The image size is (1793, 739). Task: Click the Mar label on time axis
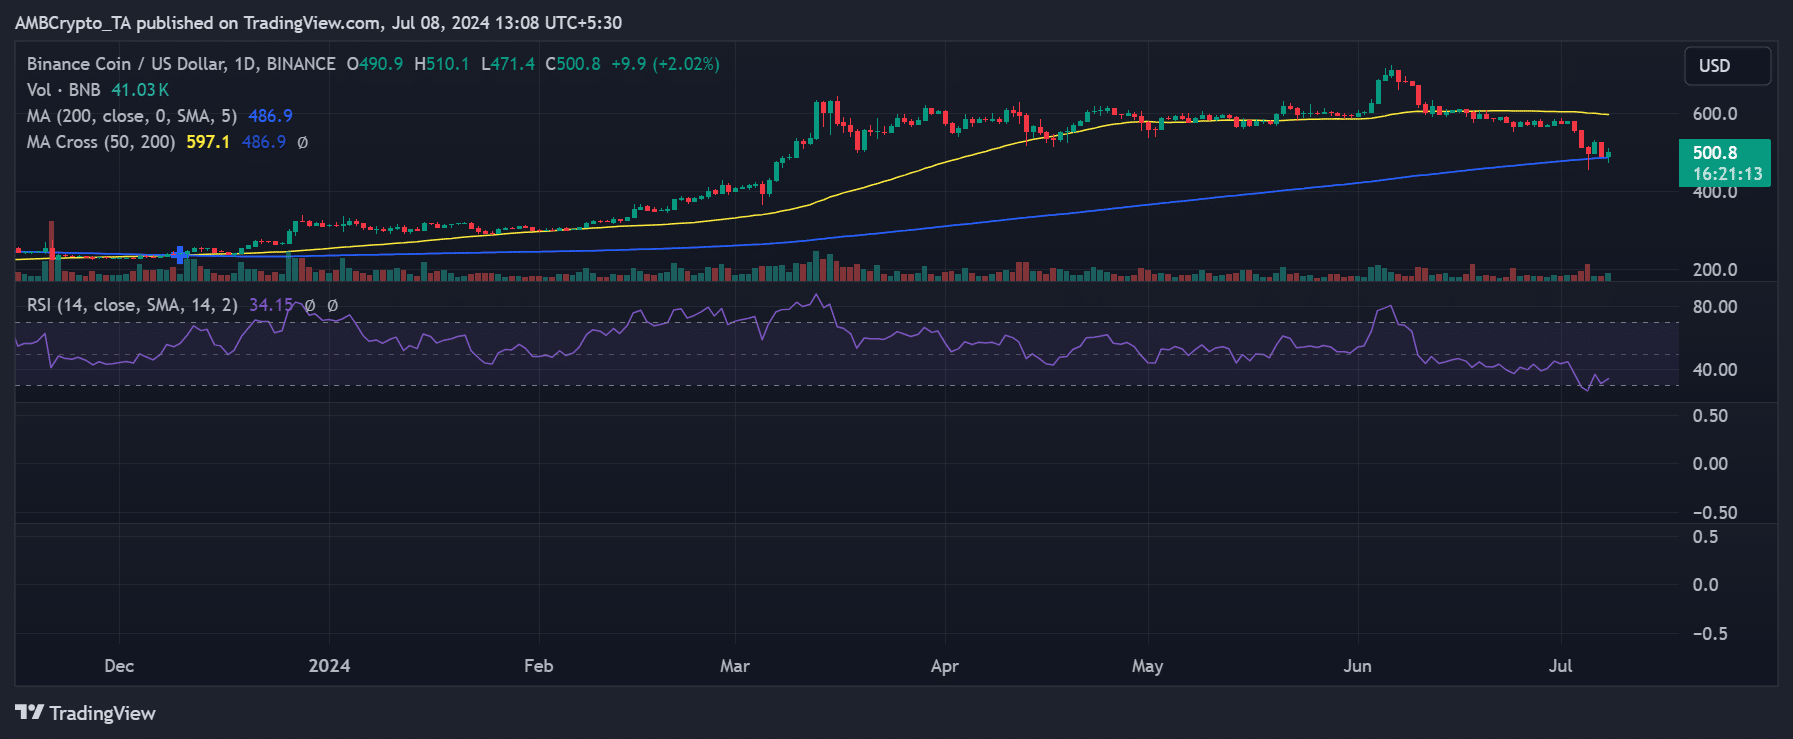(x=735, y=666)
